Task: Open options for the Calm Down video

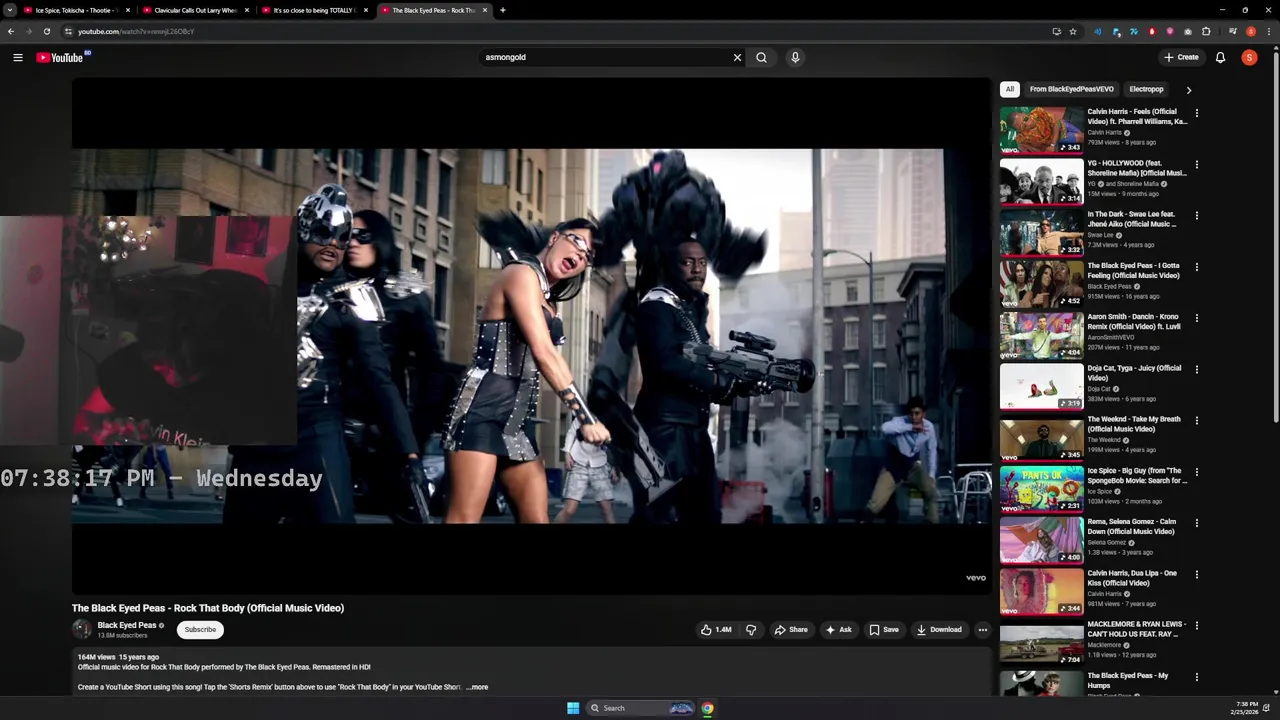Action: 1197,523
